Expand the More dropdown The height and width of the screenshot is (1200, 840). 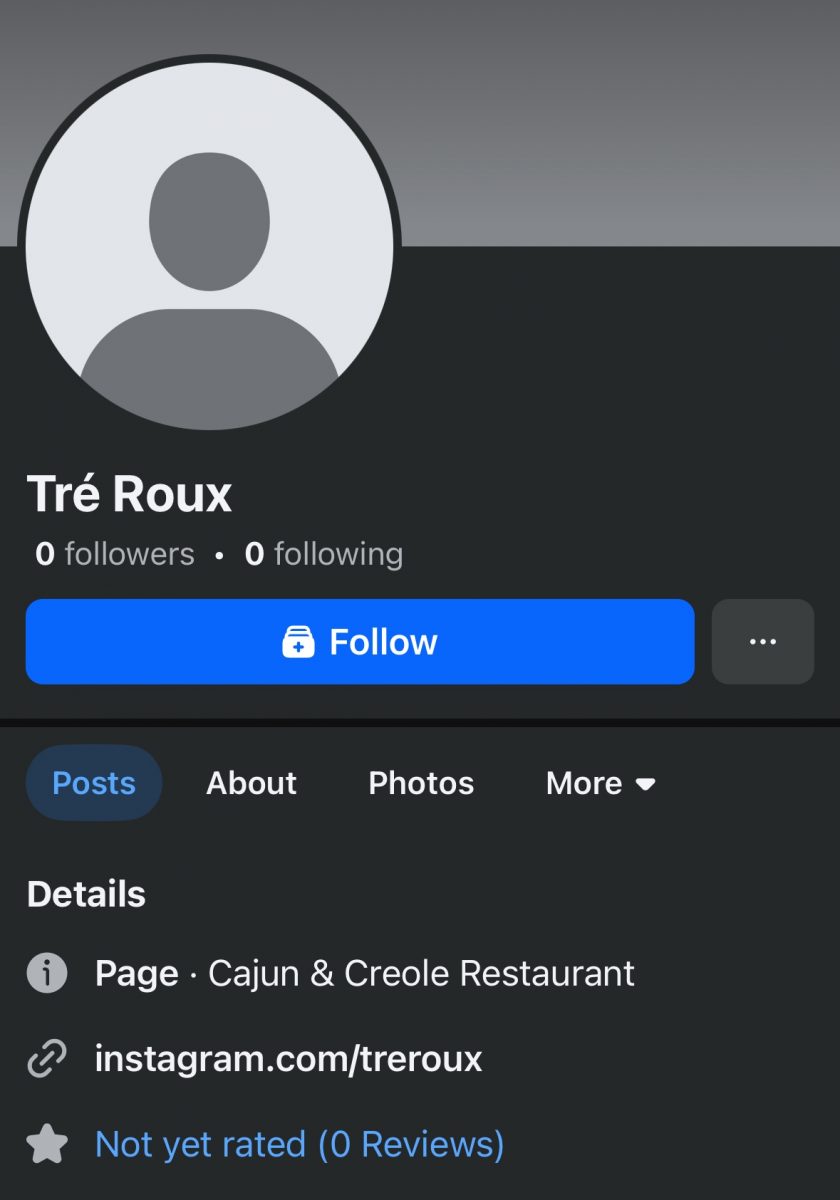tap(600, 783)
